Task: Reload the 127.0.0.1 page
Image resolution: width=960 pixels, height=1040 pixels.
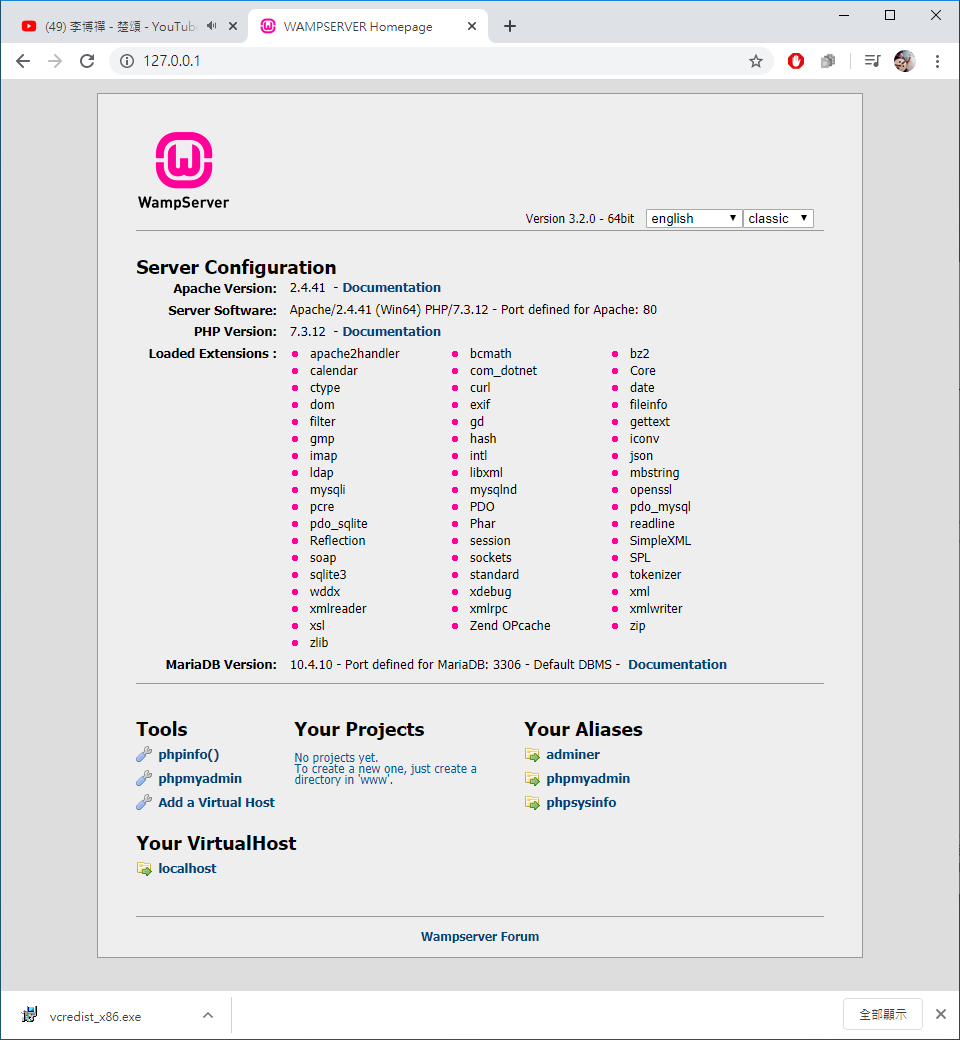Action: 87,61
